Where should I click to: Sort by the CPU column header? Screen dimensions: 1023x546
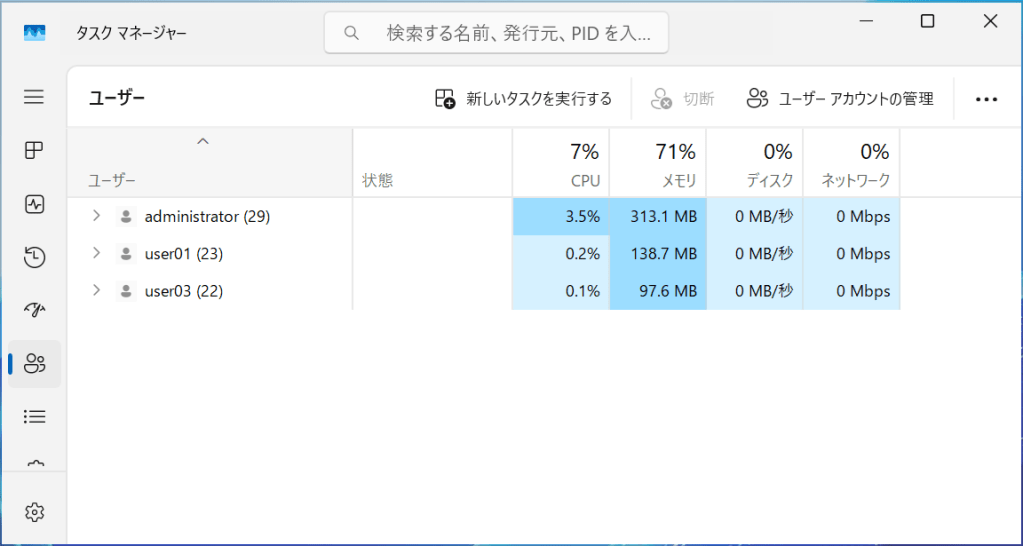(561, 164)
